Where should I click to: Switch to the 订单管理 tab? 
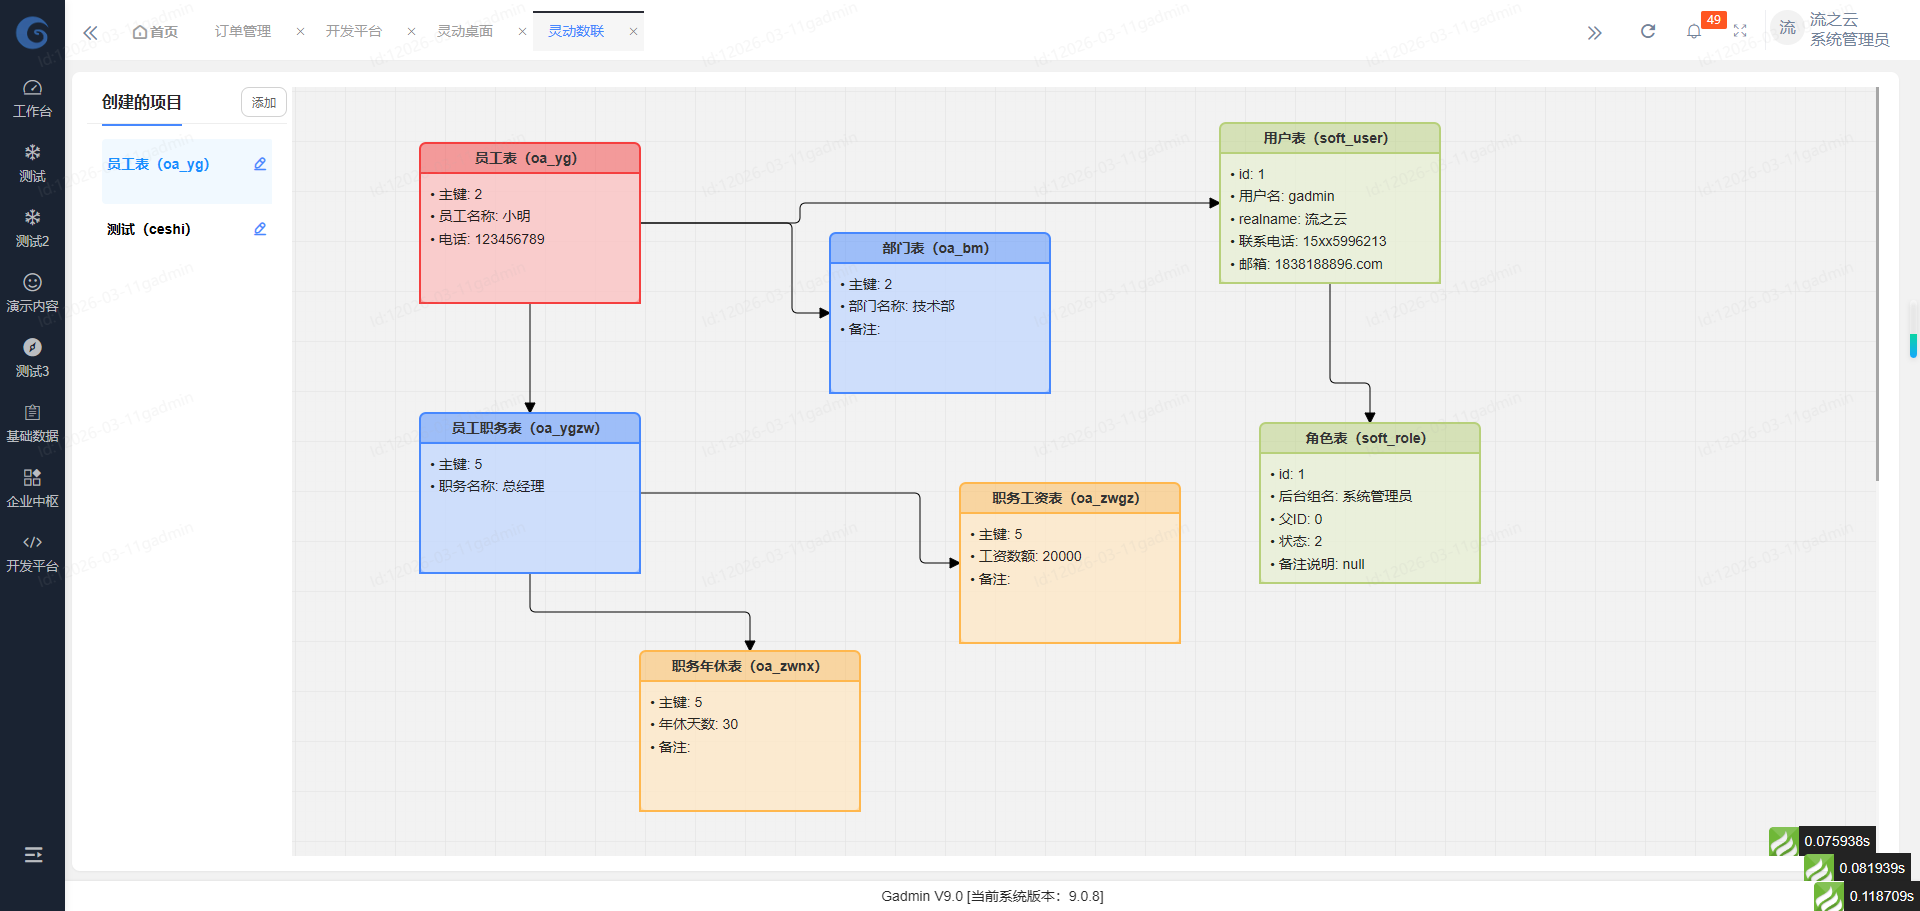[x=243, y=31]
